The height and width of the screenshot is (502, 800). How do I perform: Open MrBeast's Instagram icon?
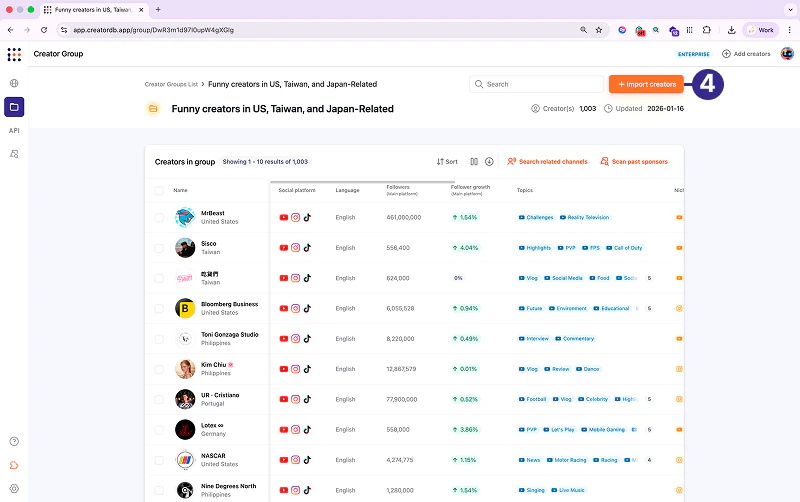295,217
